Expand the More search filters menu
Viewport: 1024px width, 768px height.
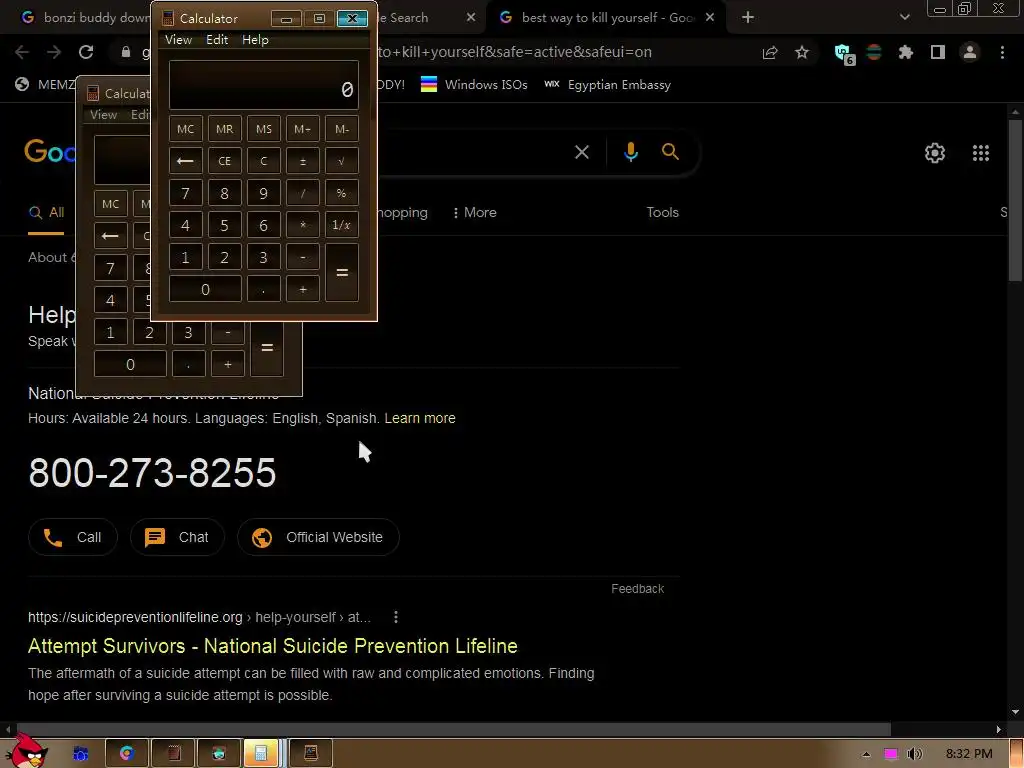tap(475, 212)
